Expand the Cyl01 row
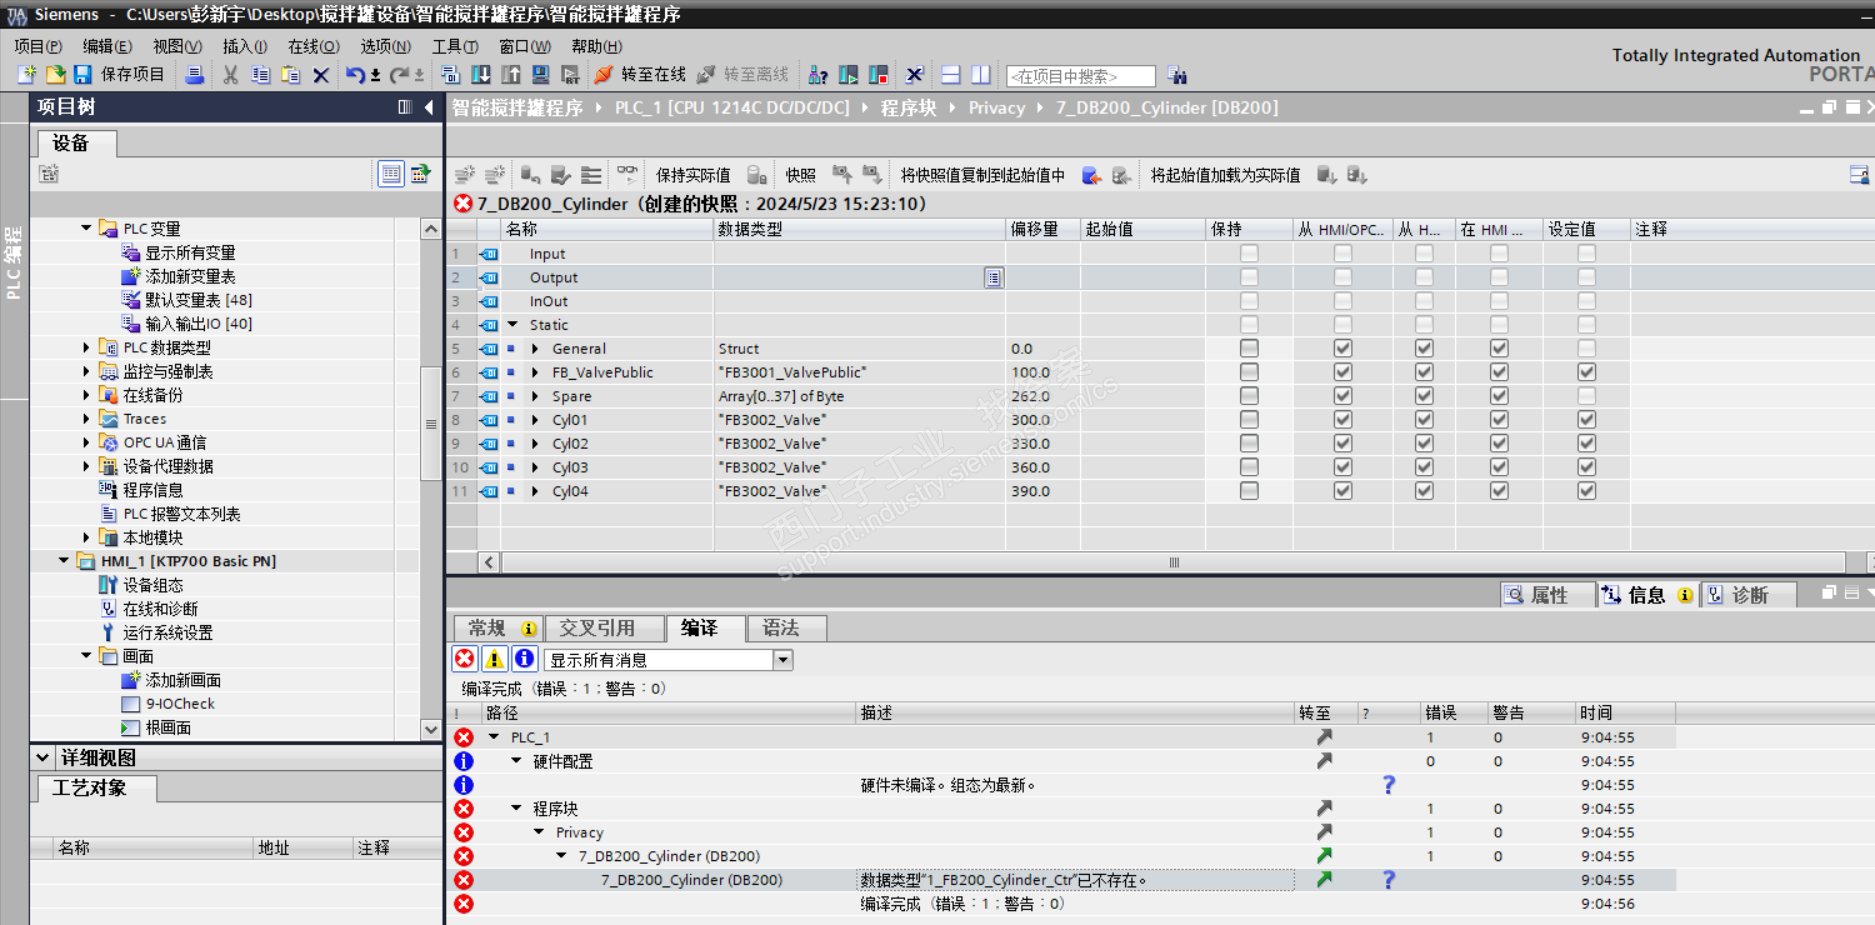This screenshot has height=925, width=1875. pyautogui.click(x=536, y=420)
